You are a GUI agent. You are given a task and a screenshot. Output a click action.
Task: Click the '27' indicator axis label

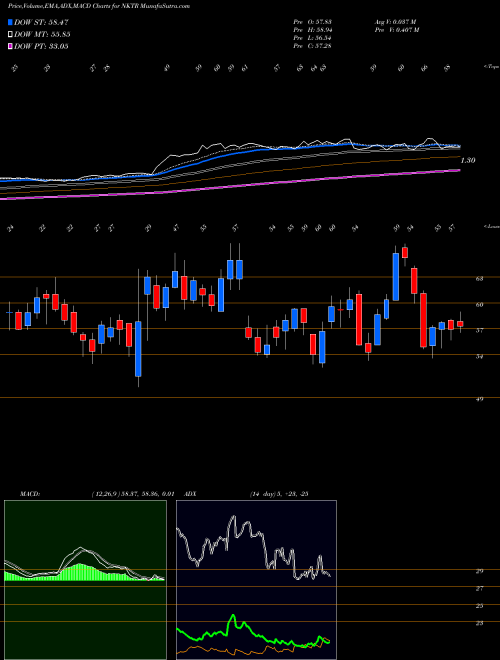click(479, 588)
